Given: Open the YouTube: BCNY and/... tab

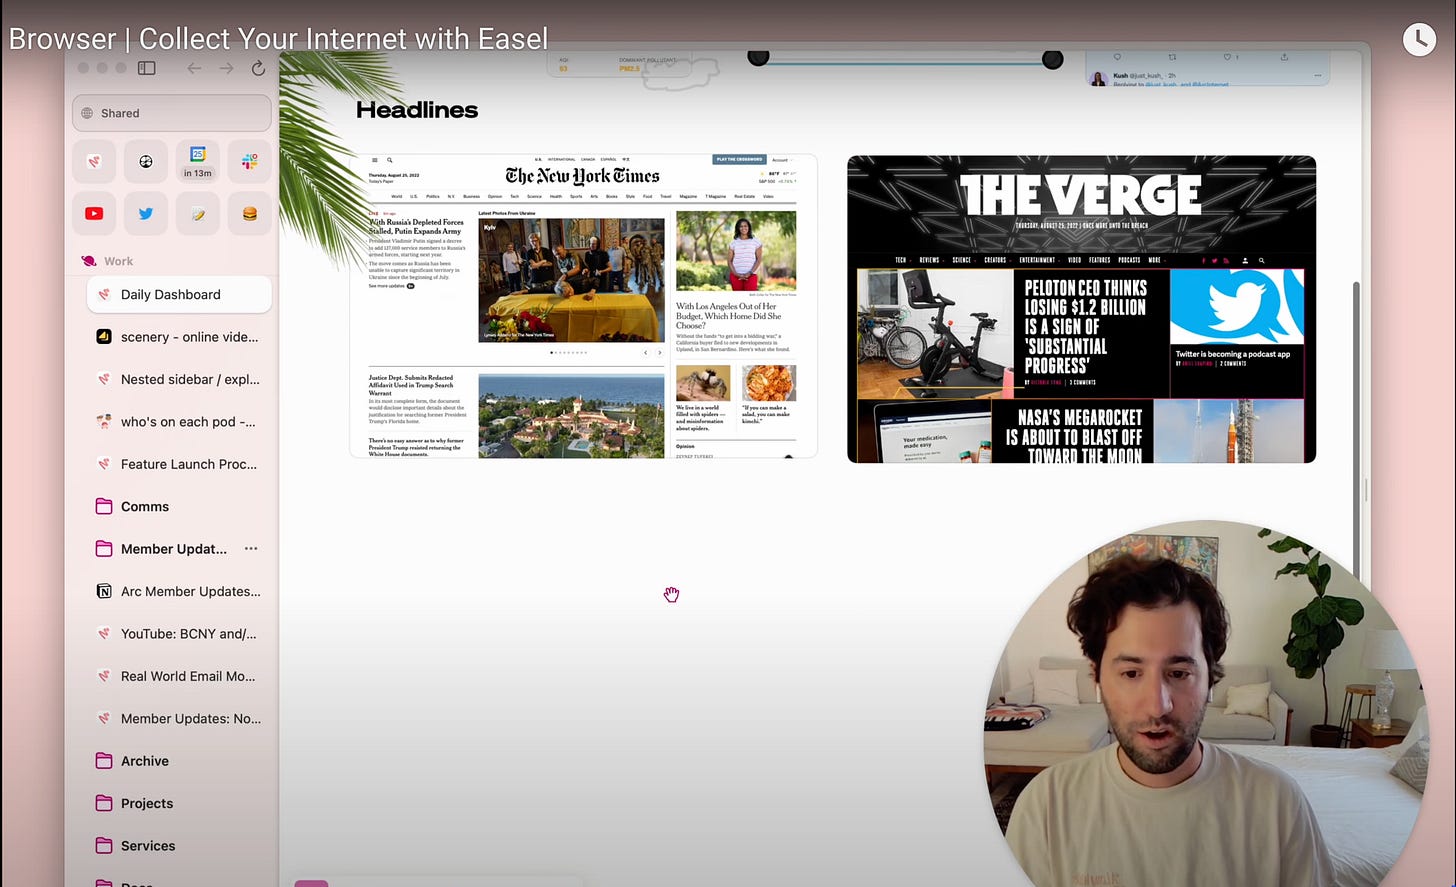Looking at the screenshot, I should pyautogui.click(x=179, y=634).
